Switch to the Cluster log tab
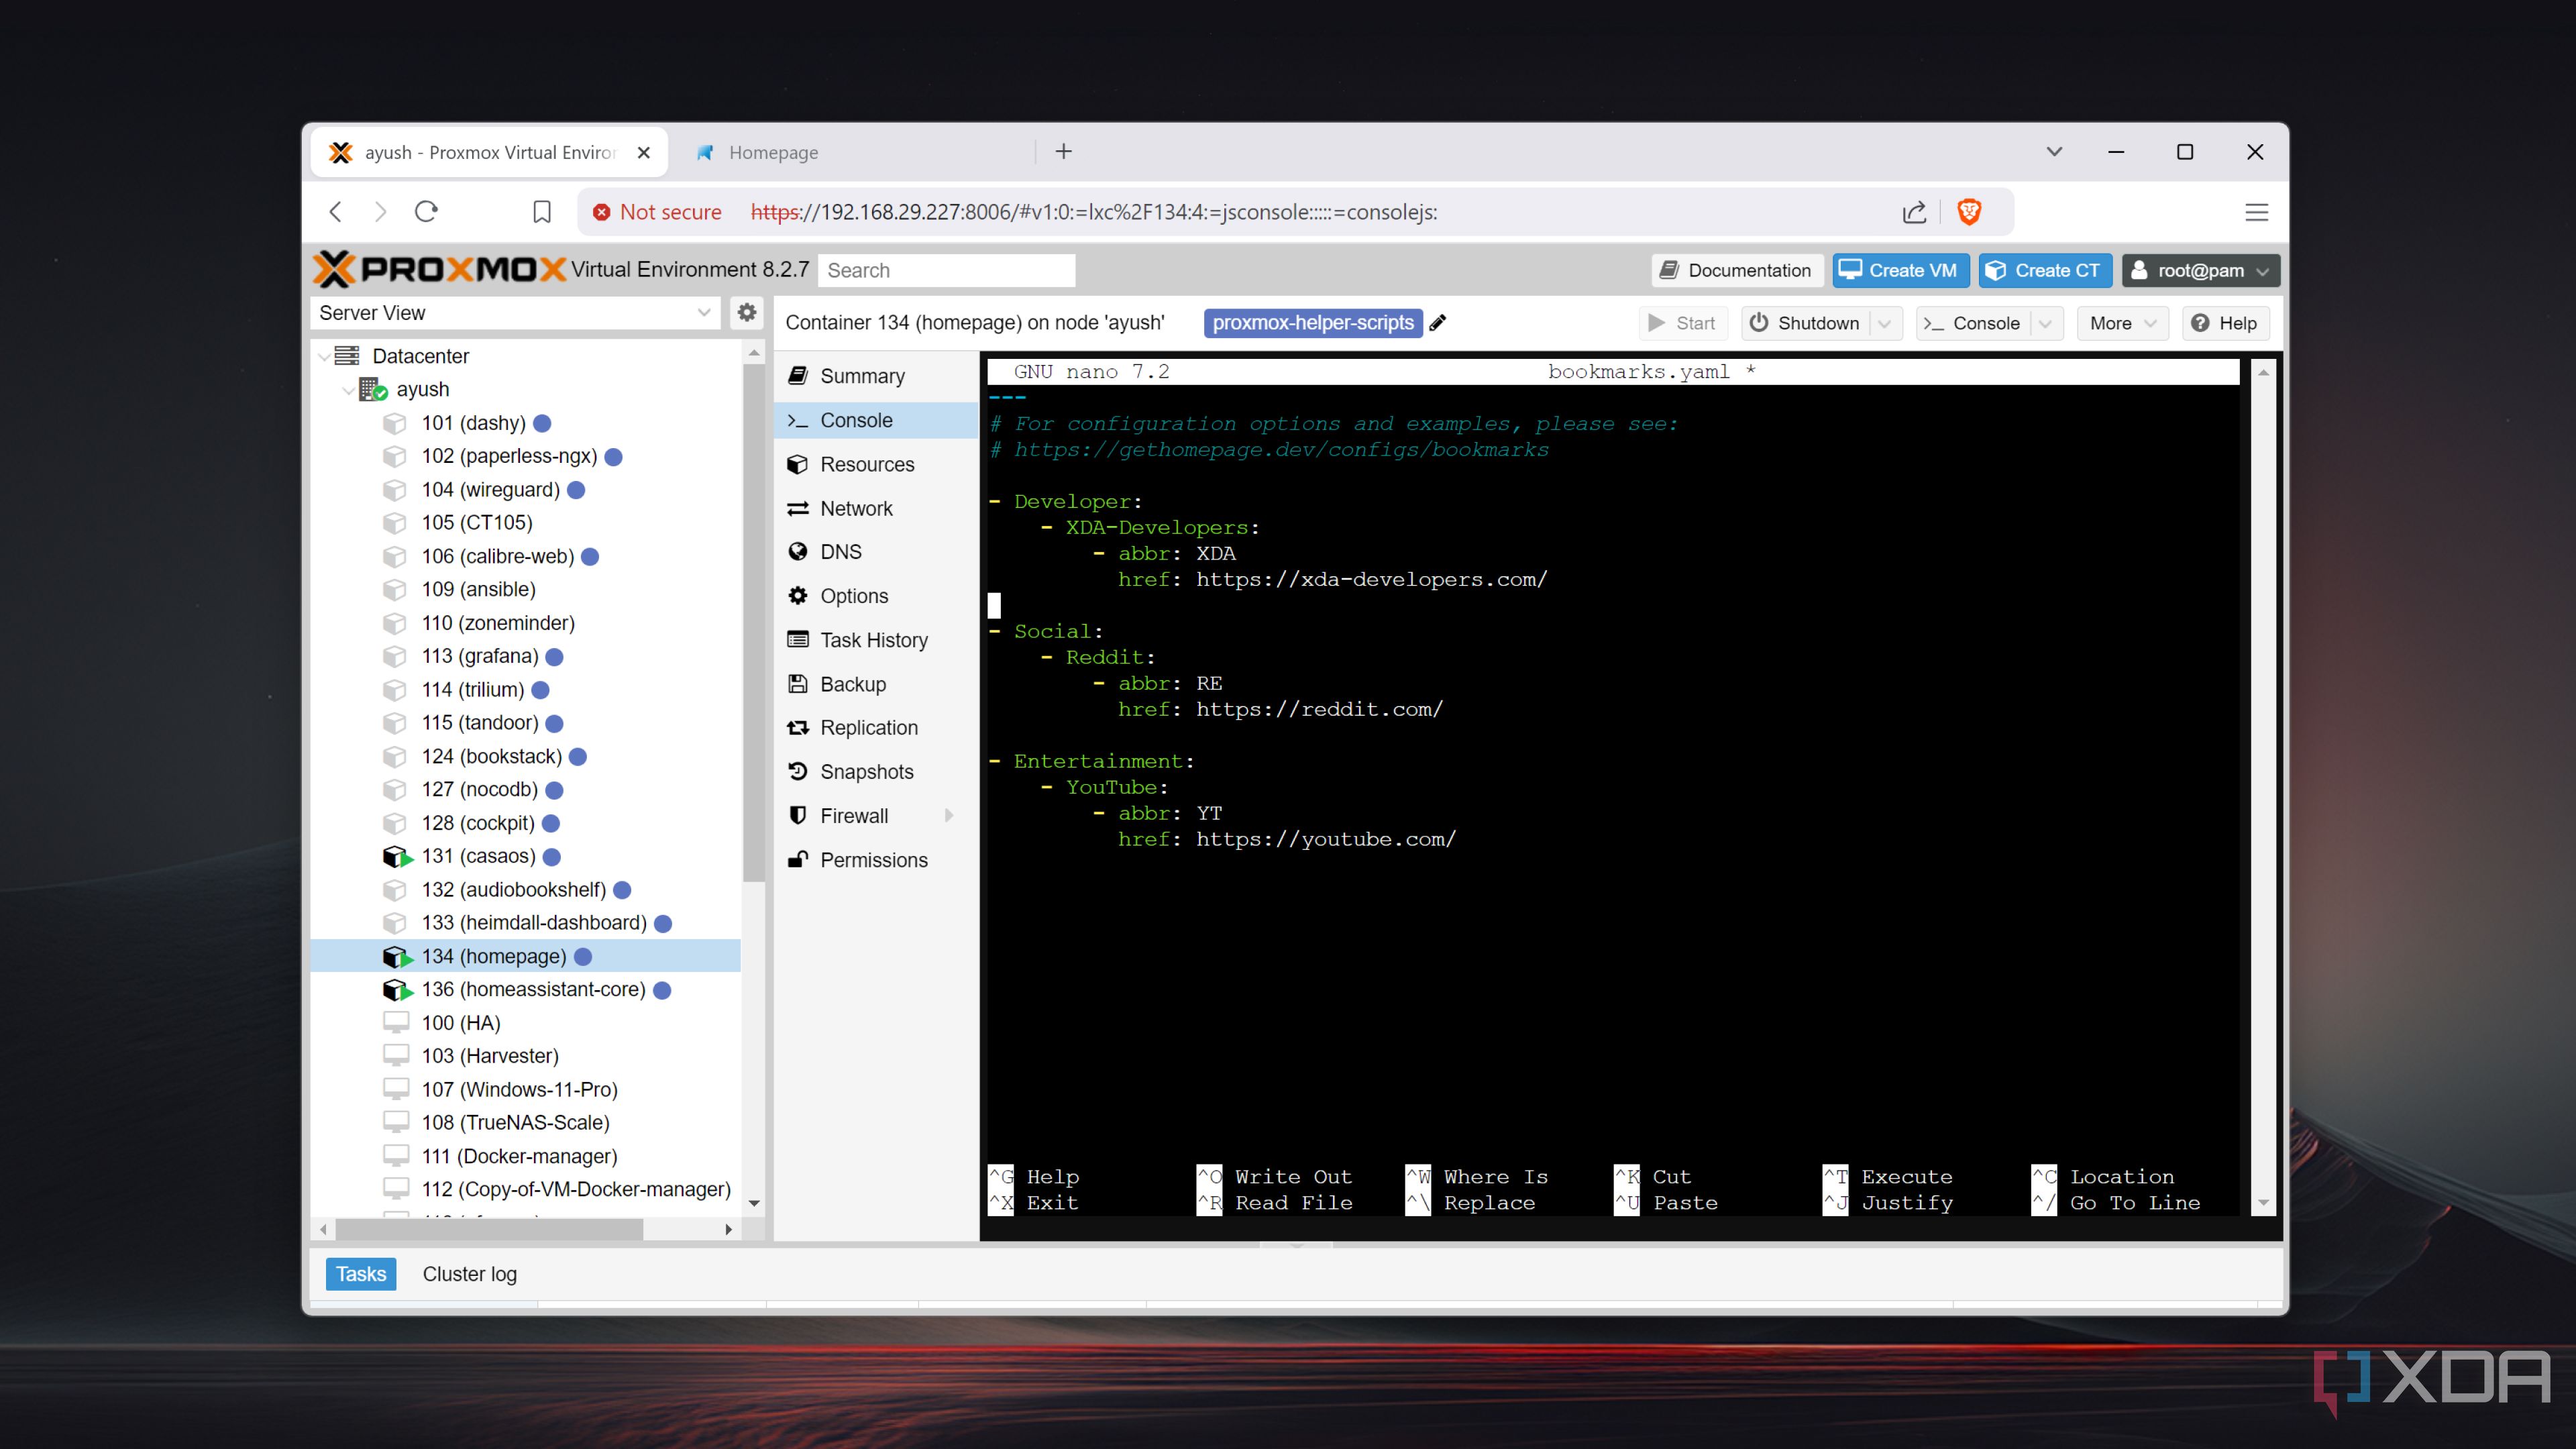Screen dimensions: 2576x1449 coord(469,1274)
